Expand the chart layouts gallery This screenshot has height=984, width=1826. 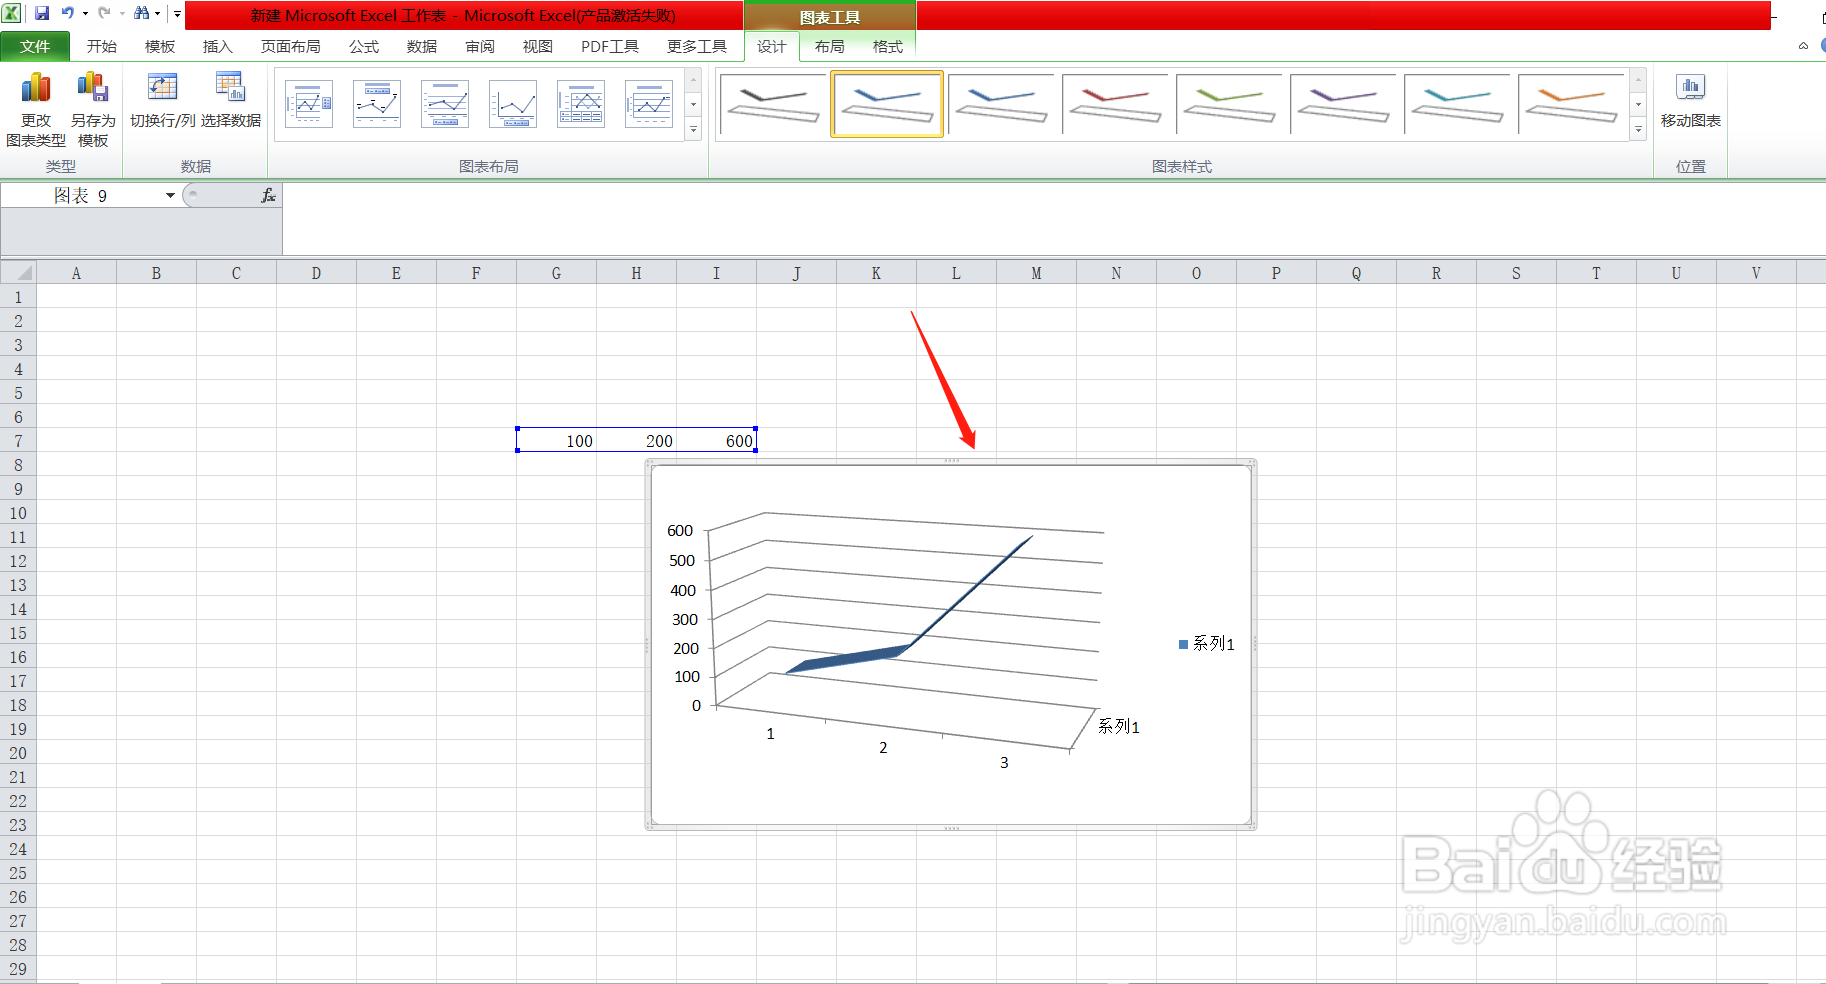click(693, 130)
